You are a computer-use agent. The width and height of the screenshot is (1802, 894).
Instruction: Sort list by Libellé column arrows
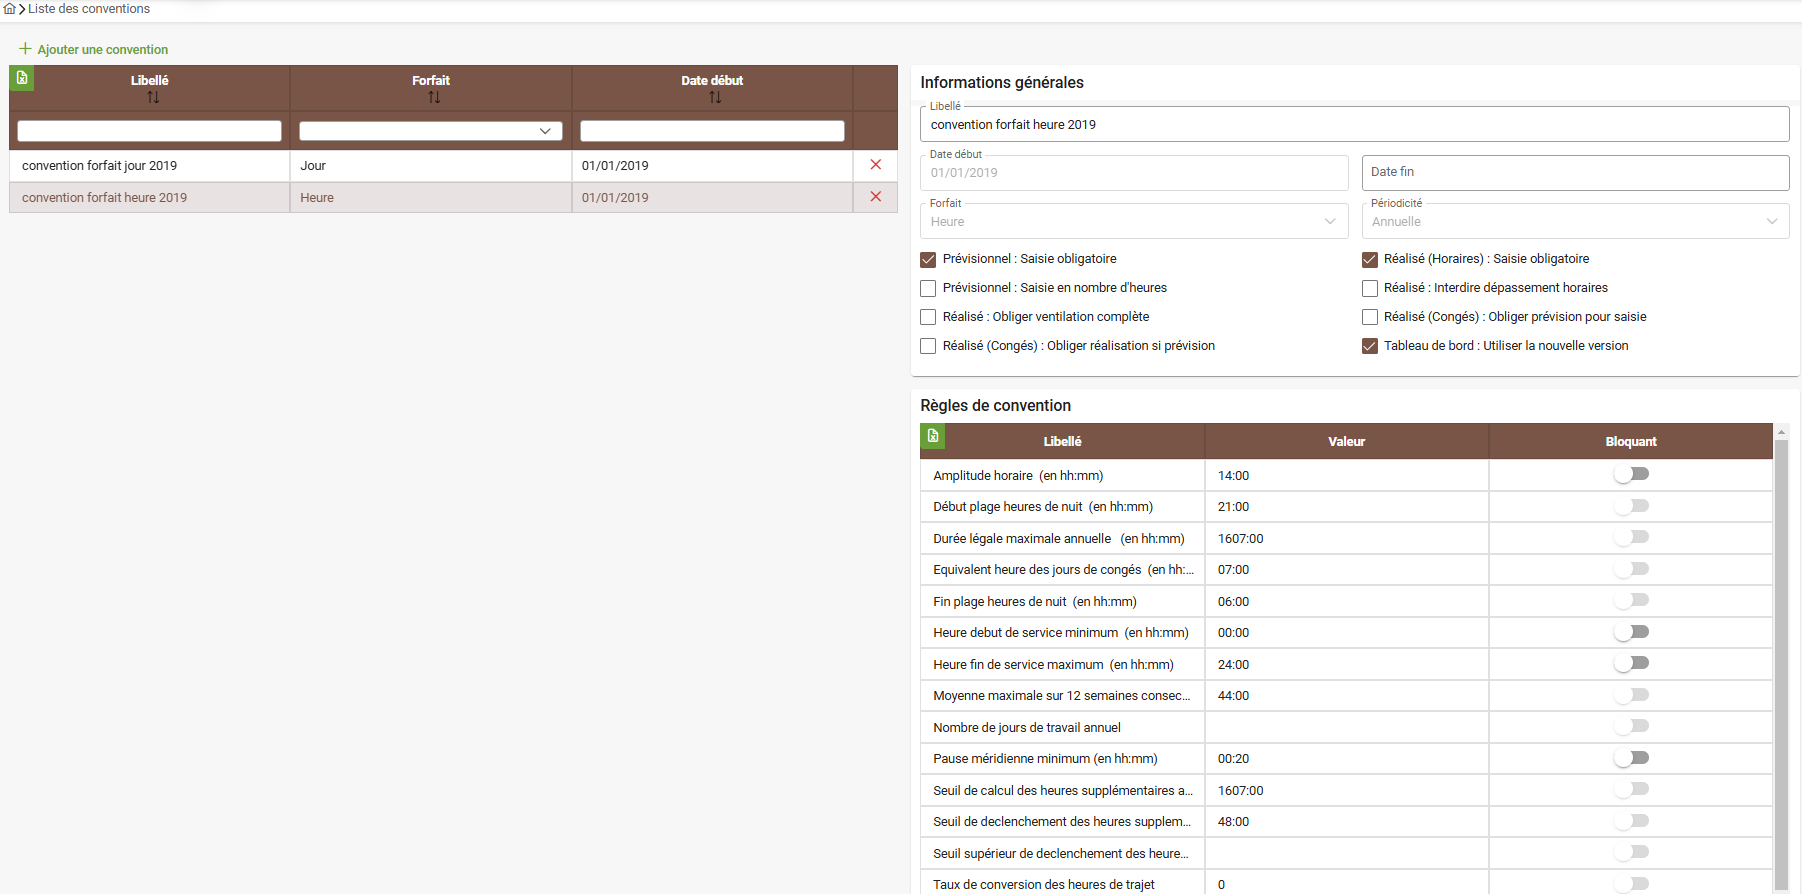point(153,98)
